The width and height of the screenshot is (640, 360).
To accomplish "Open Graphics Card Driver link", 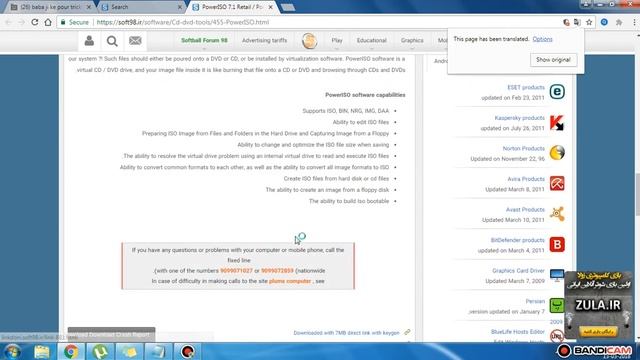I will (518, 271).
